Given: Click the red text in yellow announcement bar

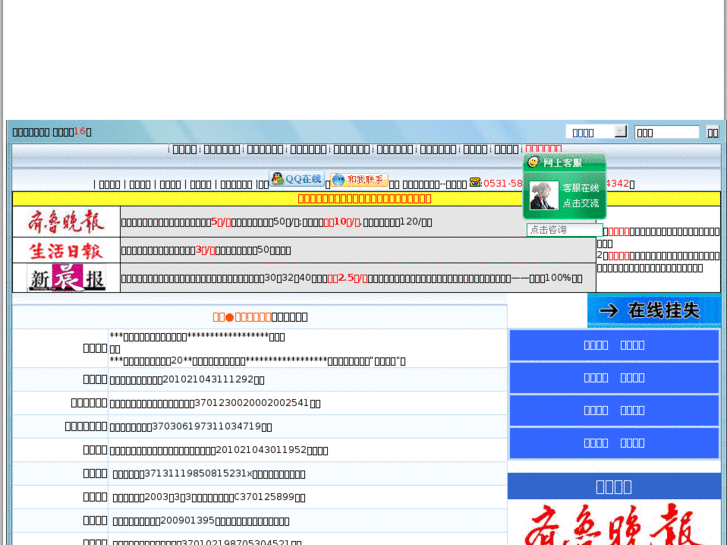Looking at the screenshot, I should [x=364, y=199].
